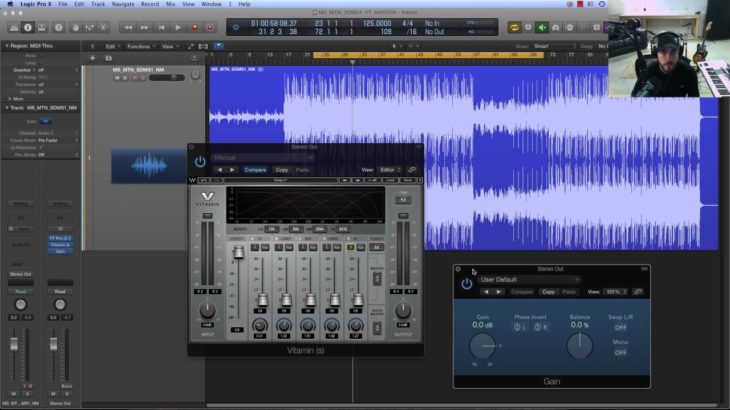The image size is (730, 410).
Task: Click Compare in Vitamin plugin header
Action: click(255, 170)
